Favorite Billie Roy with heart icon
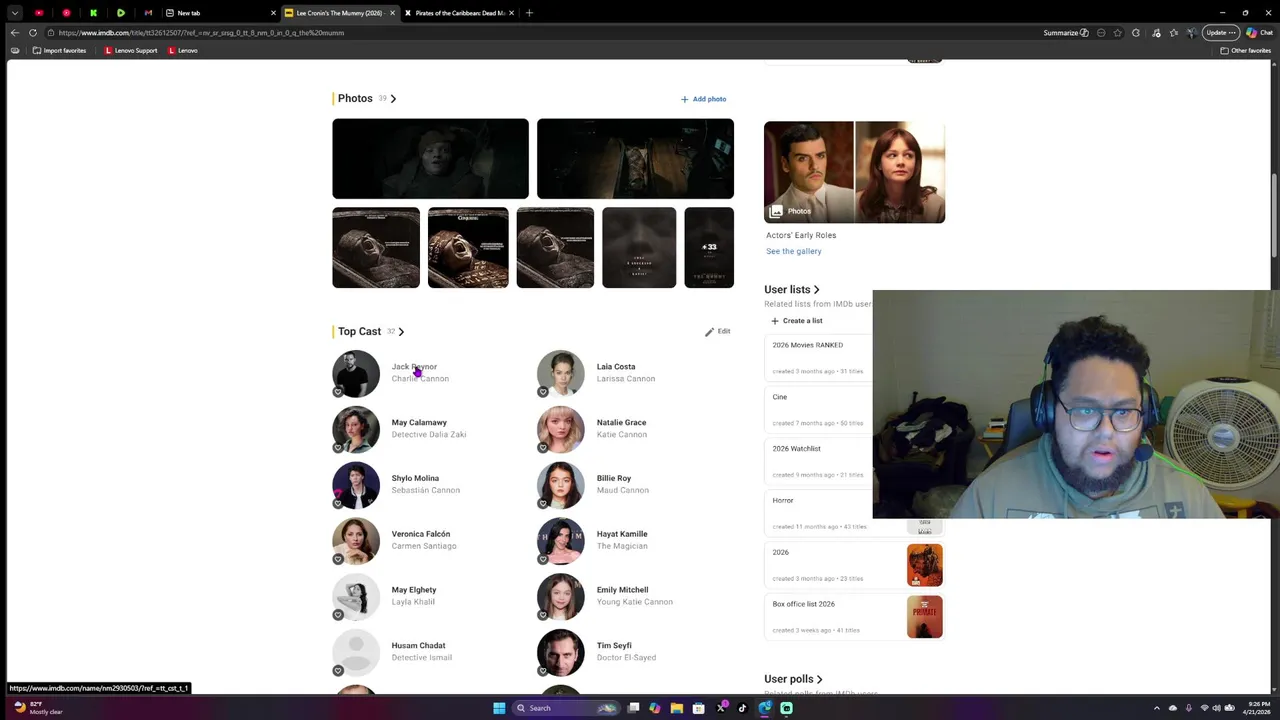The width and height of the screenshot is (1280, 720). tap(543, 503)
